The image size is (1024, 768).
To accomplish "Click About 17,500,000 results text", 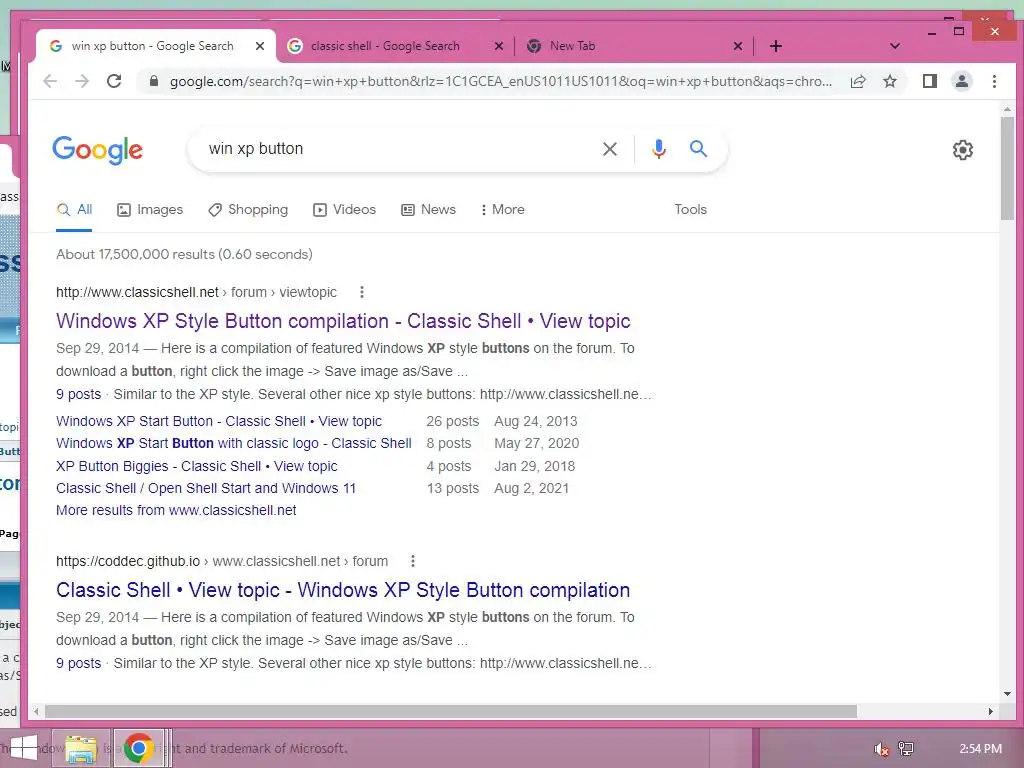I will click(x=184, y=255).
